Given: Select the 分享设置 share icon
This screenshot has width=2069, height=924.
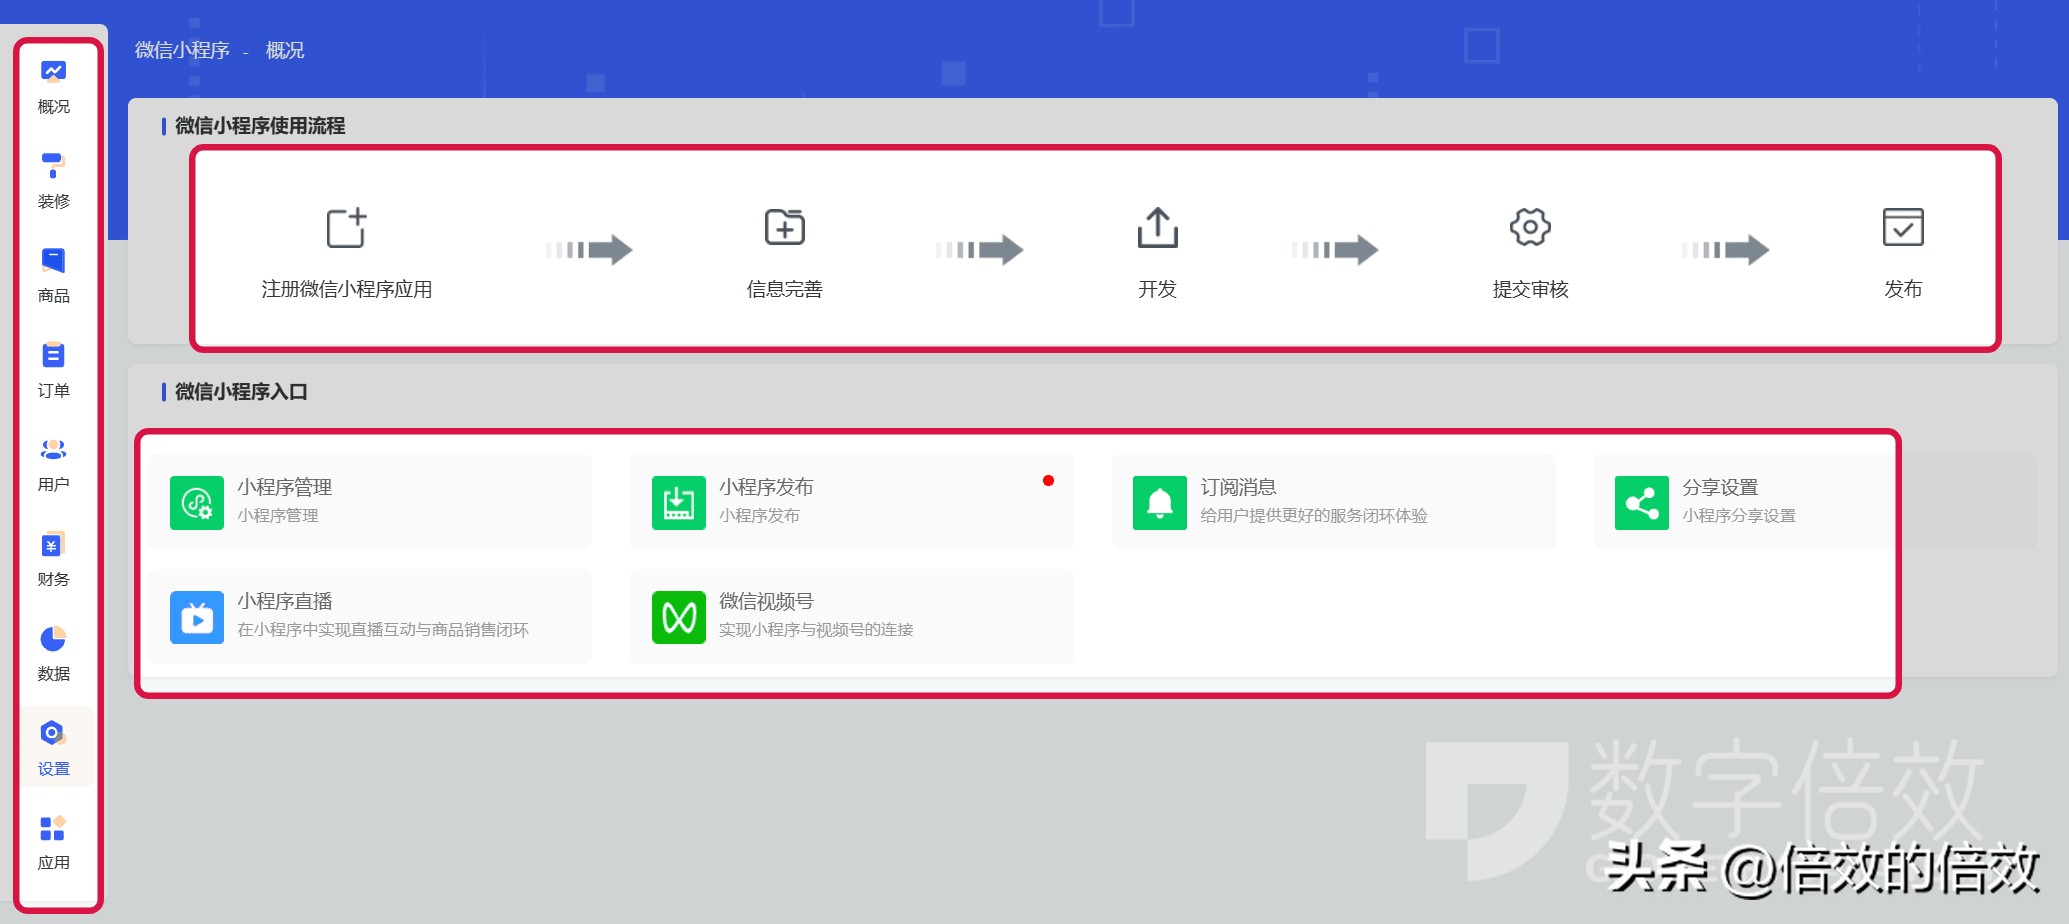Looking at the screenshot, I should click(1640, 501).
